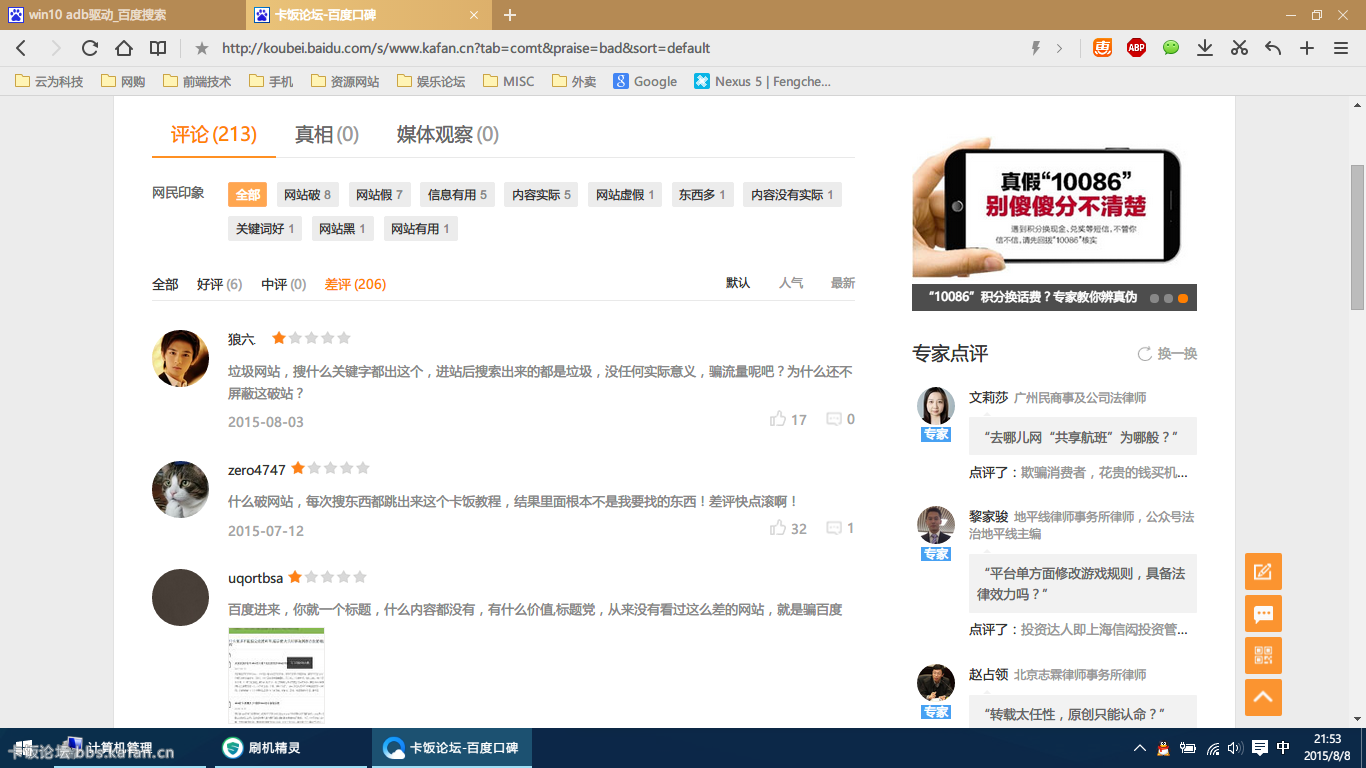Show 好评 (6) reviews
The image size is (1366, 768).
tap(220, 284)
